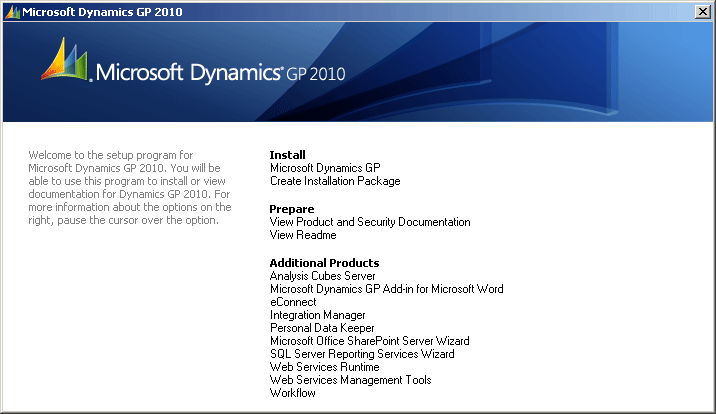Install Web Services Runtime
716x414 pixels.
pos(325,367)
